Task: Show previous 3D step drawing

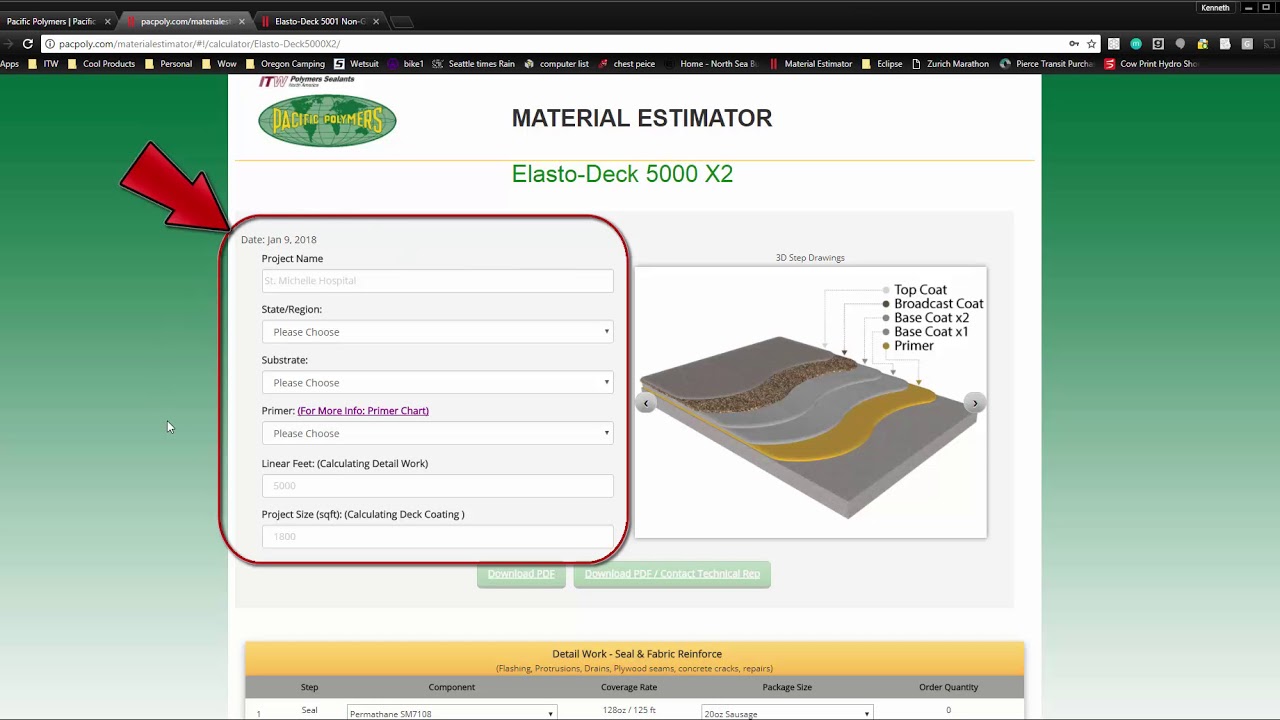Action: point(646,403)
